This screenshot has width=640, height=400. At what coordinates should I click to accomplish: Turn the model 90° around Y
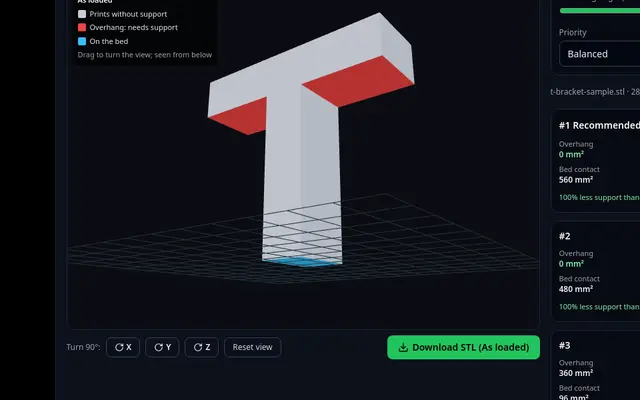point(162,347)
